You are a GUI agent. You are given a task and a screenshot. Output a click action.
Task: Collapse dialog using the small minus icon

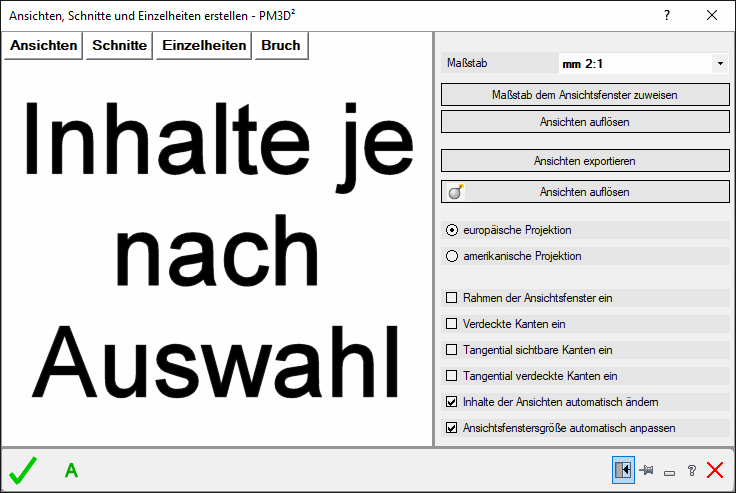click(x=669, y=471)
